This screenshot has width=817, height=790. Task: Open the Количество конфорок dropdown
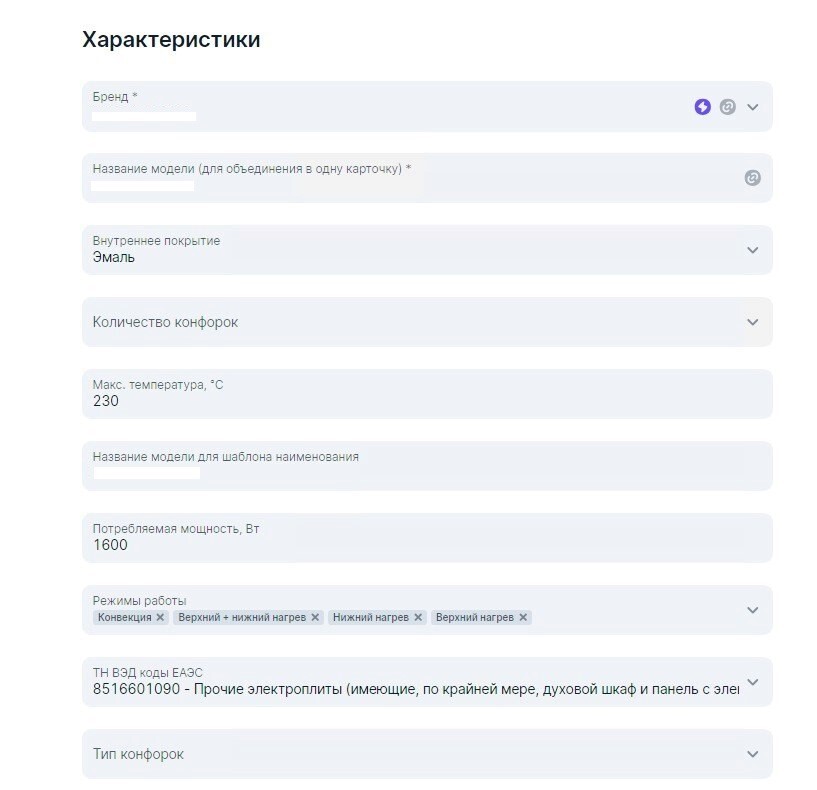[427, 322]
